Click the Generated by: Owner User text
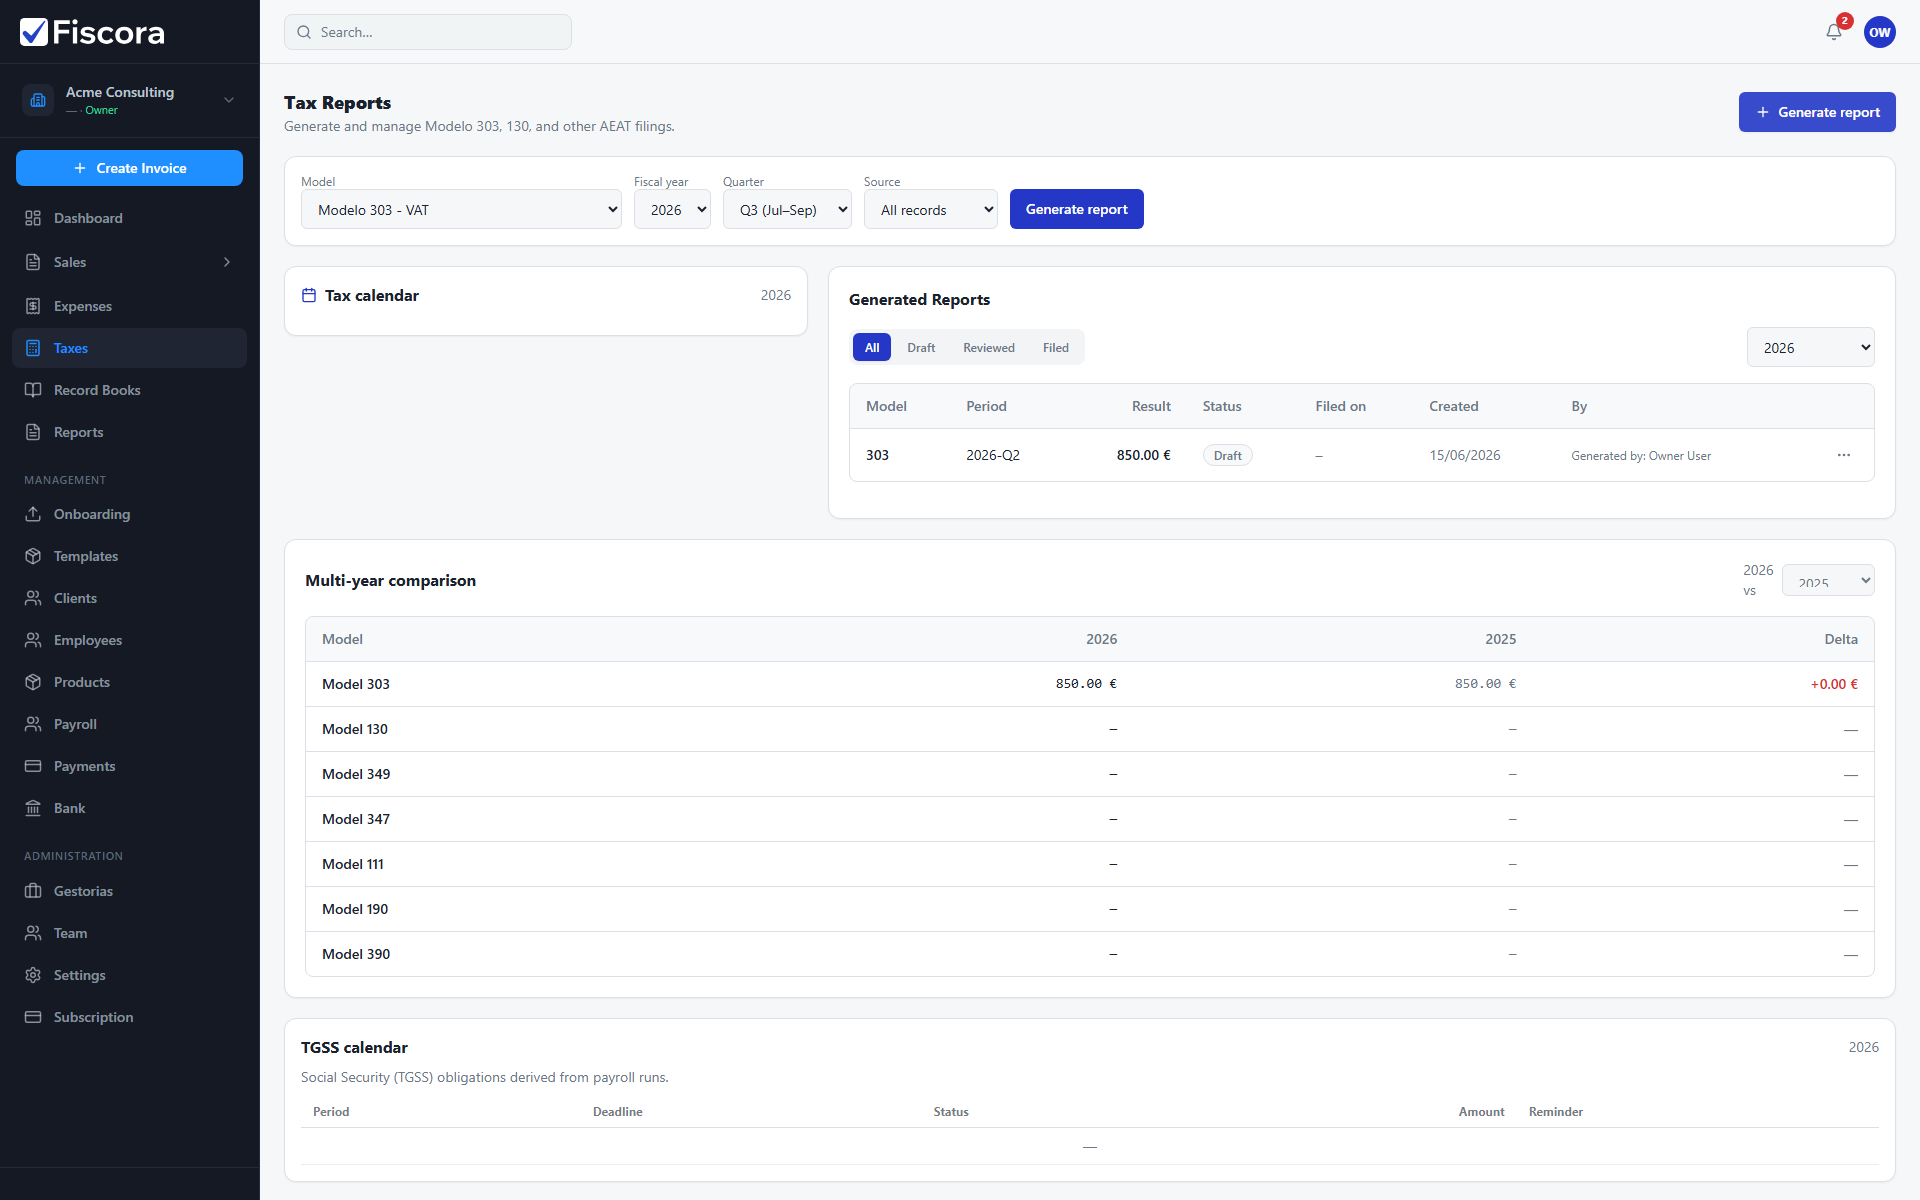1920x1200 pixels. click(1641, 455)
